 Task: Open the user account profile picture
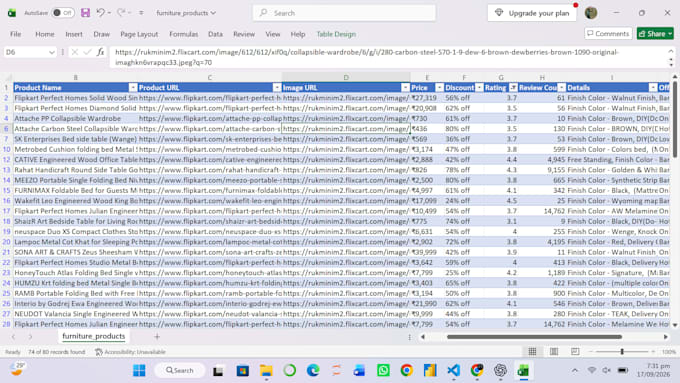click(x=591, y=13)
